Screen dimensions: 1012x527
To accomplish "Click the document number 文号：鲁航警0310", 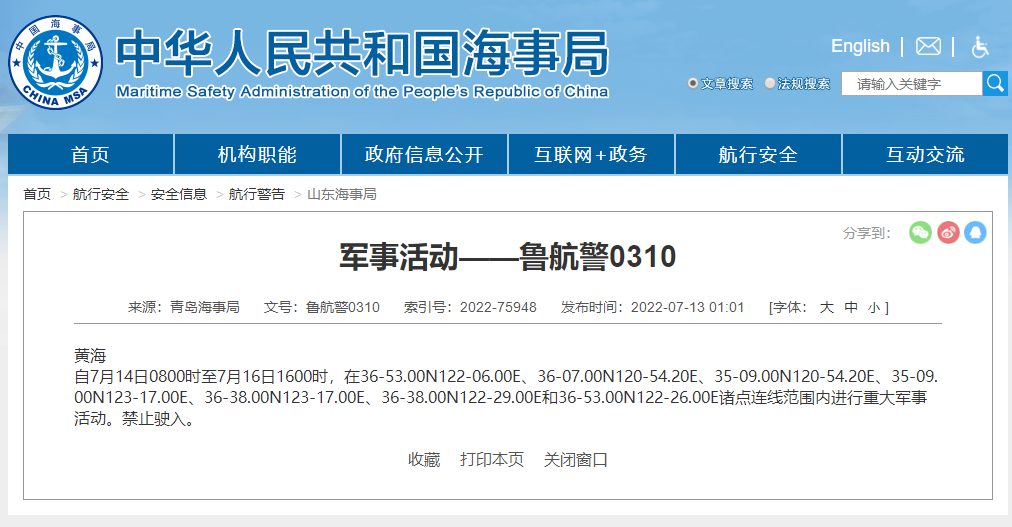I will coord(321,307).
